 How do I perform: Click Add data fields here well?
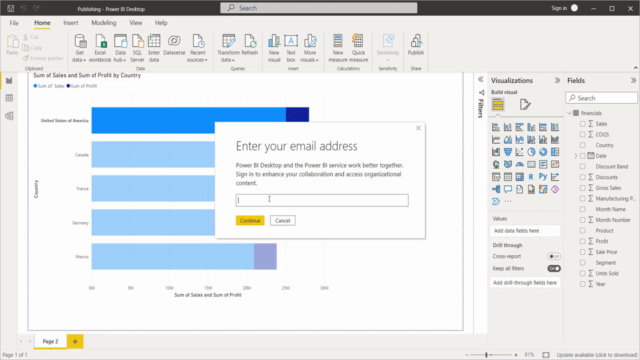tap(525, 231)
